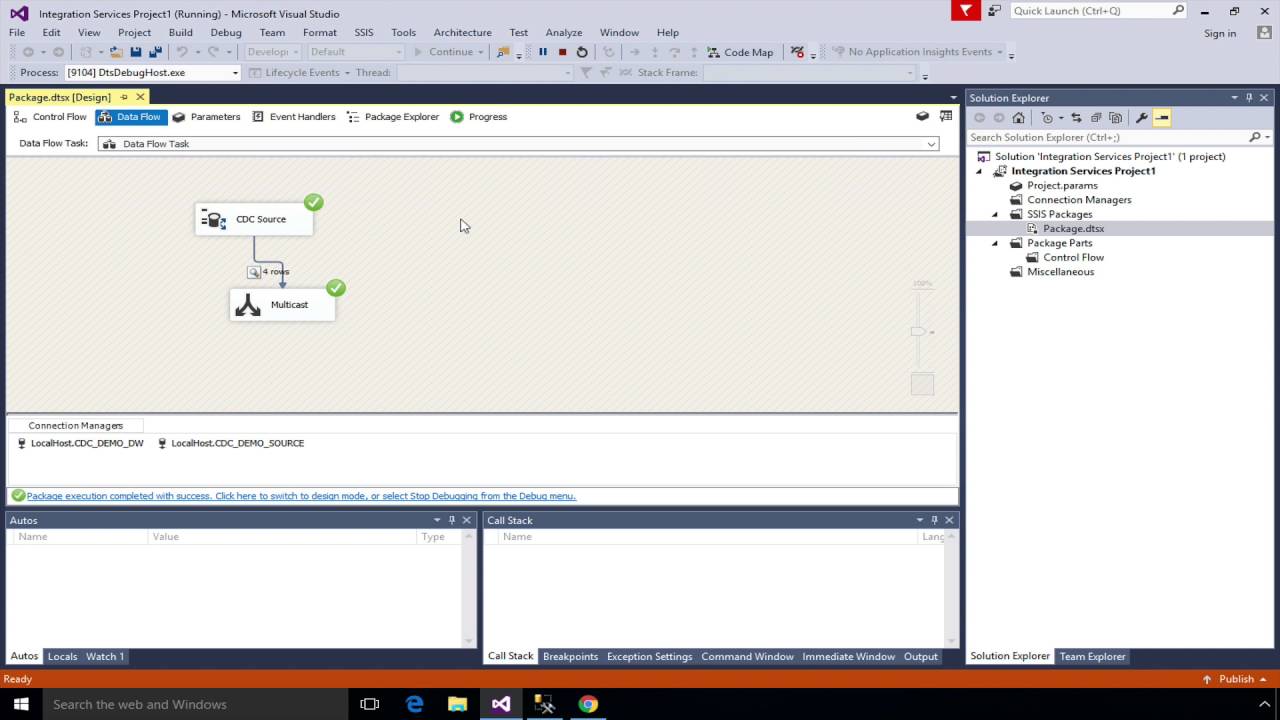Toggle Preview Selected Items in Solution Explorer

tap(1162, 118)
